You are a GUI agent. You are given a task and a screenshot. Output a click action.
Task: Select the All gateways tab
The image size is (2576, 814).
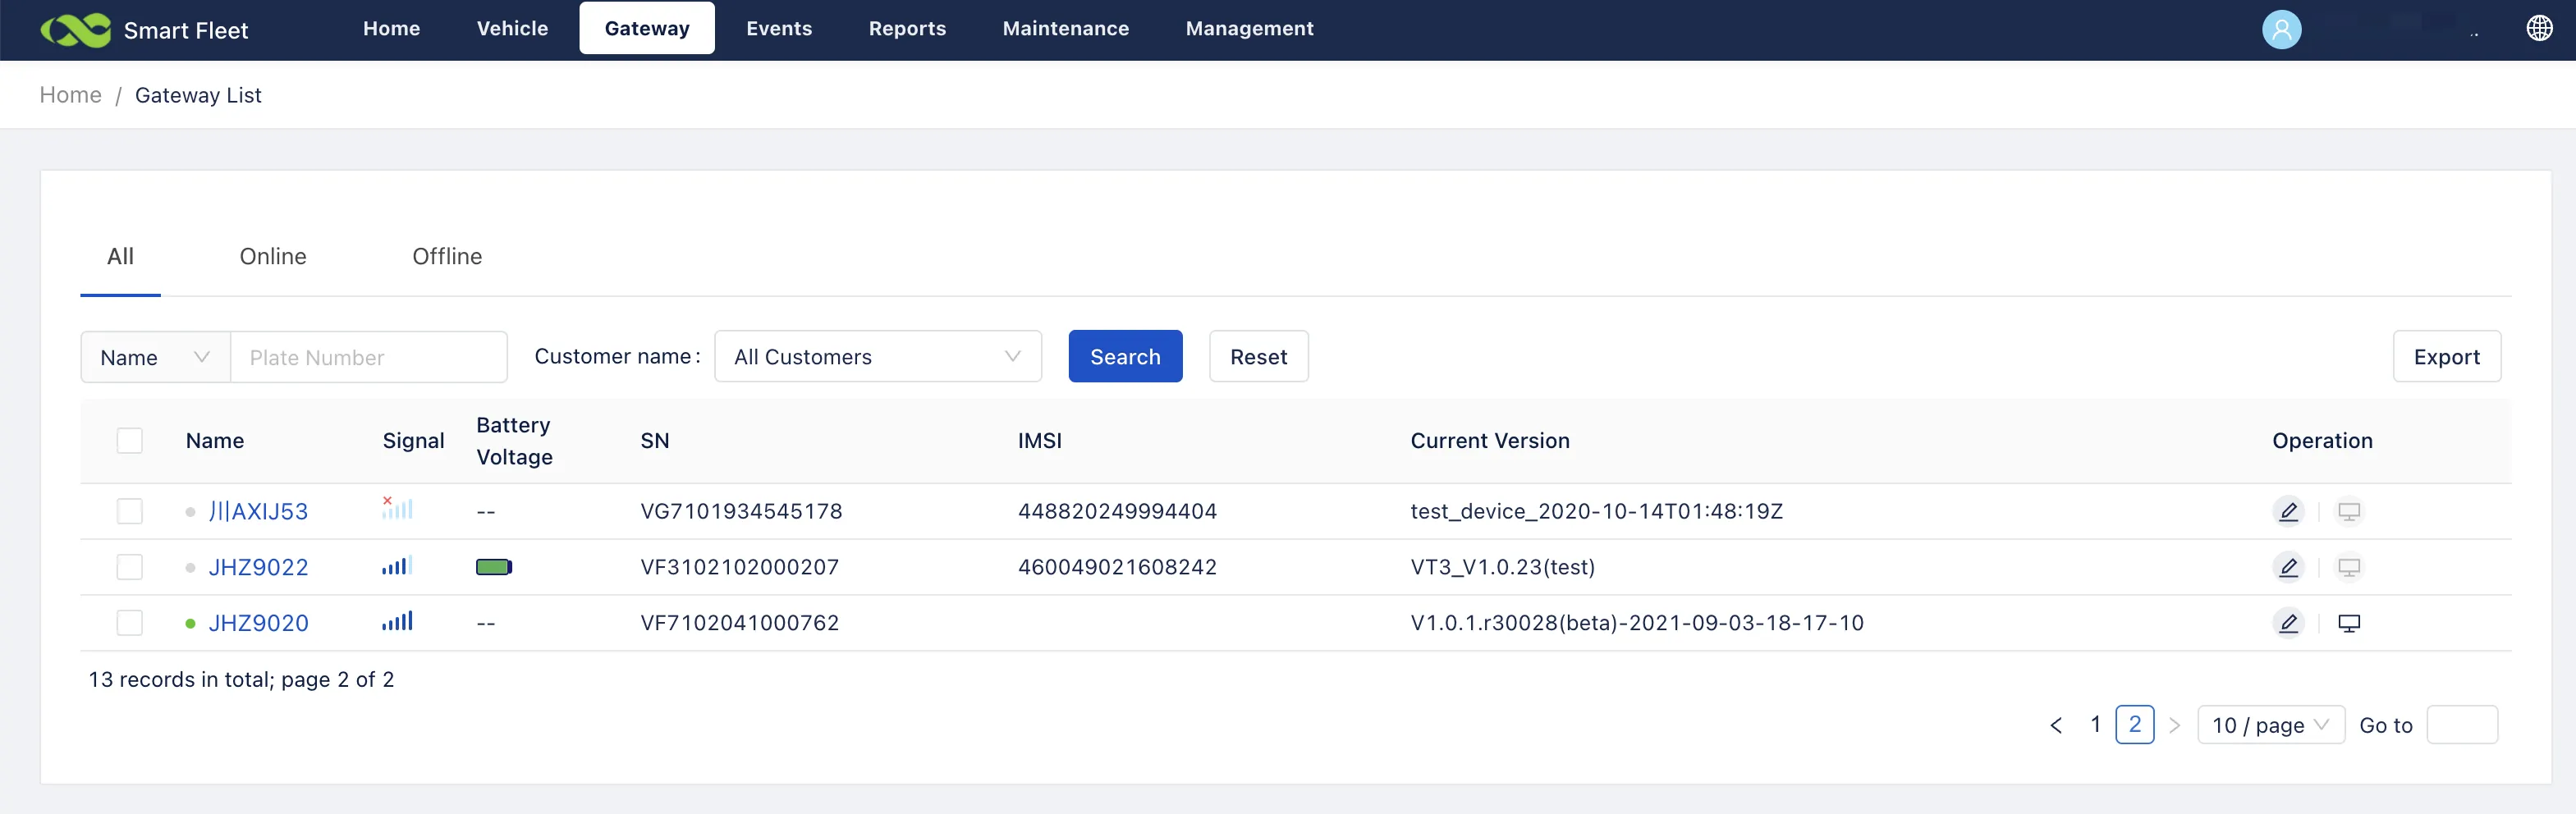click(120, 257)
